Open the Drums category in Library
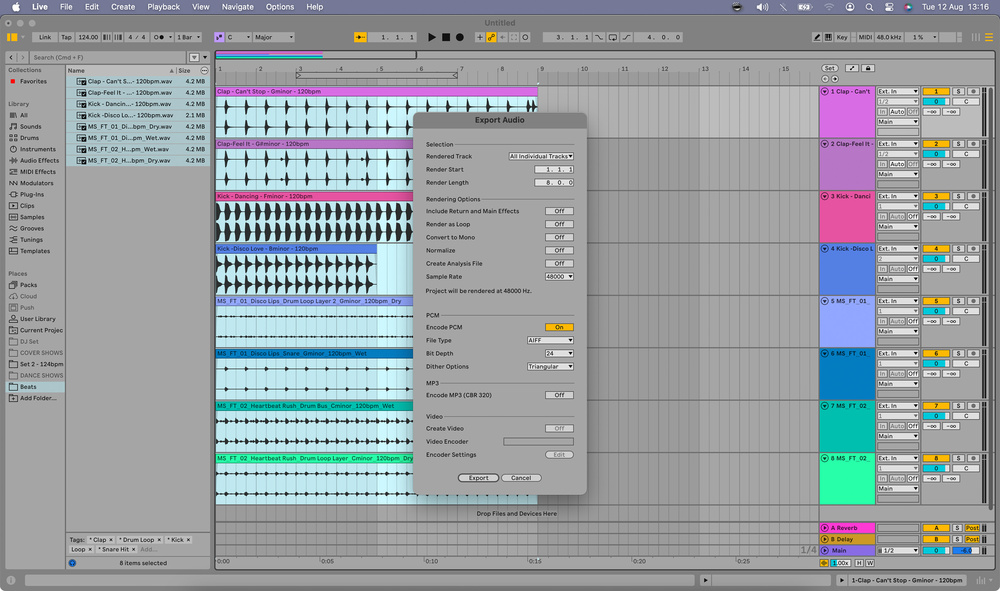The width and height of the screenshot is (1000, 591). [30, 138]
